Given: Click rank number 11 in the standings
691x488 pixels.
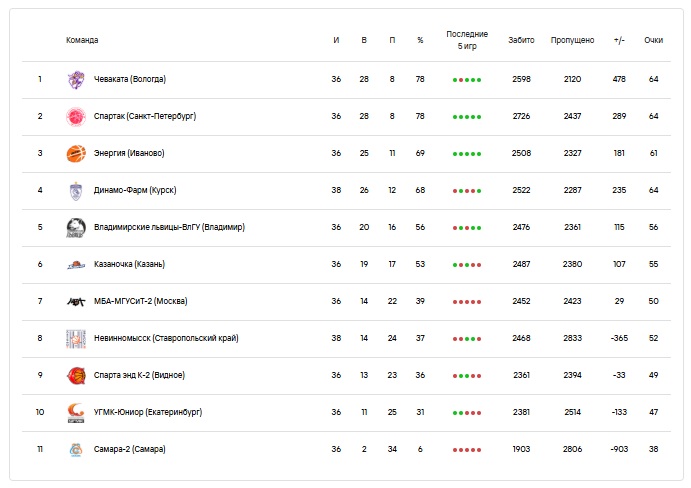Looking at the screenshot, I should (x=40, y=450).
